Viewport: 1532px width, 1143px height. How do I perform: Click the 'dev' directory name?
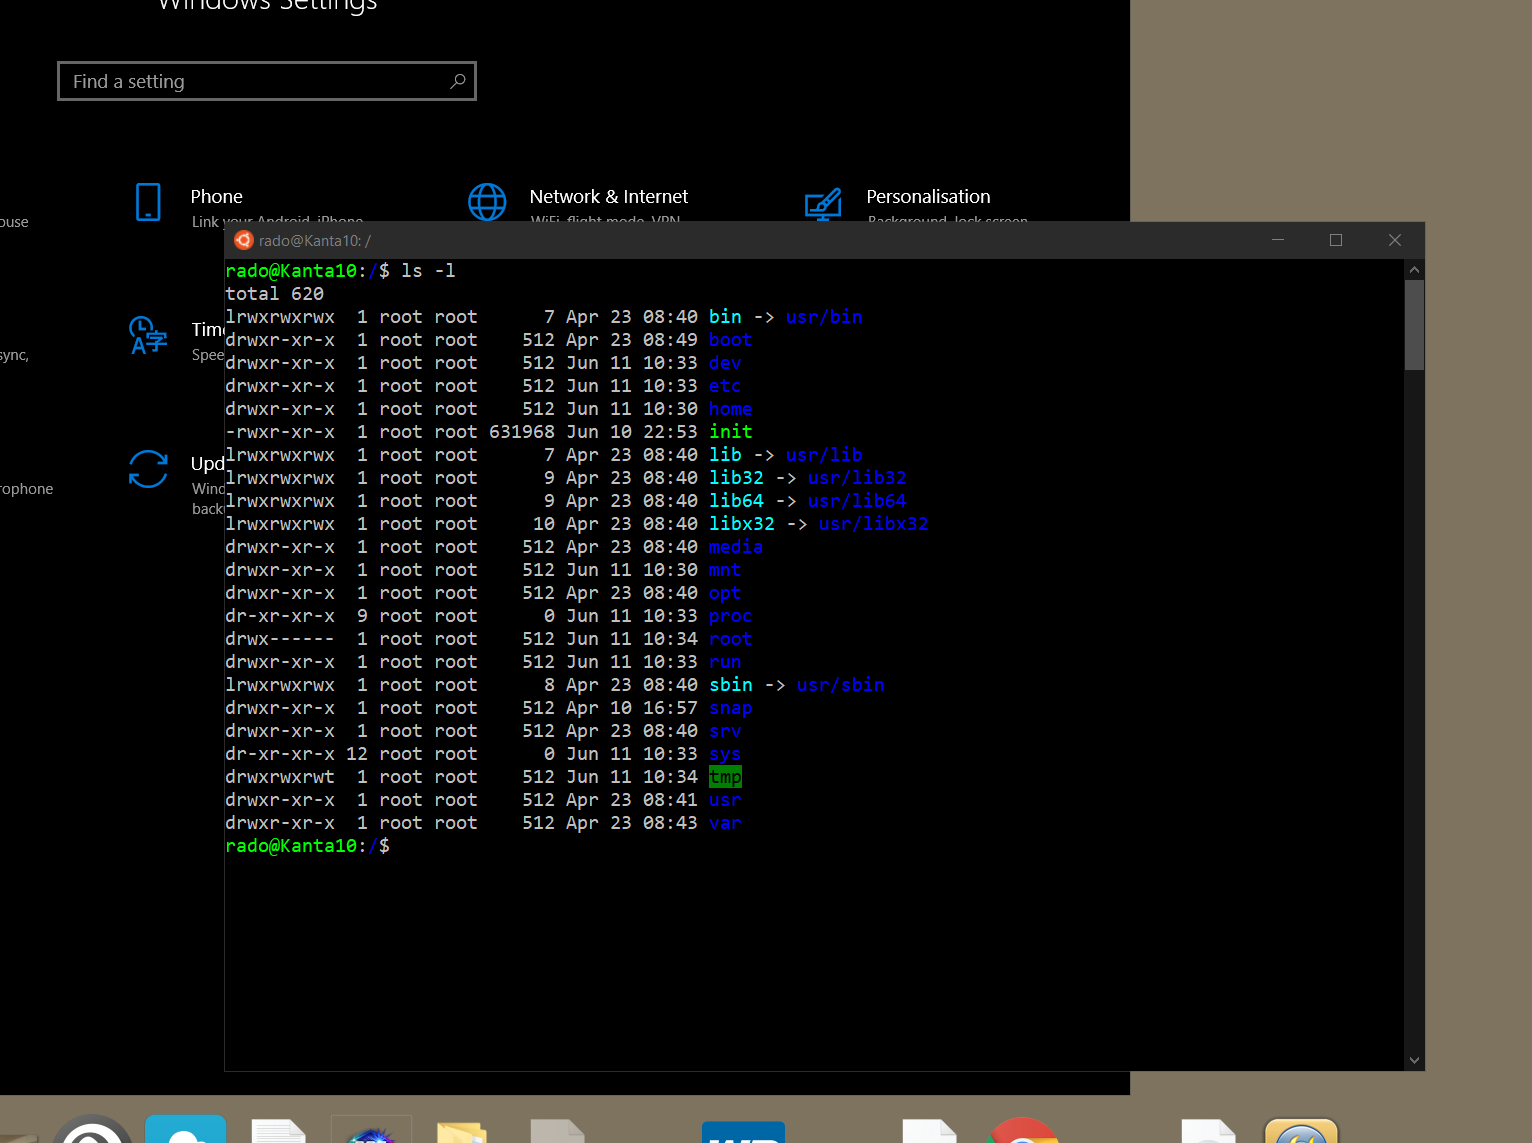point(725,362)
